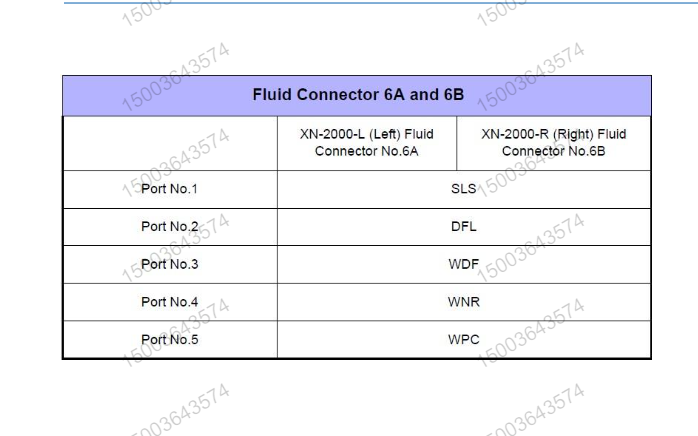Select the WPC value cell

(x=464, y=339)
